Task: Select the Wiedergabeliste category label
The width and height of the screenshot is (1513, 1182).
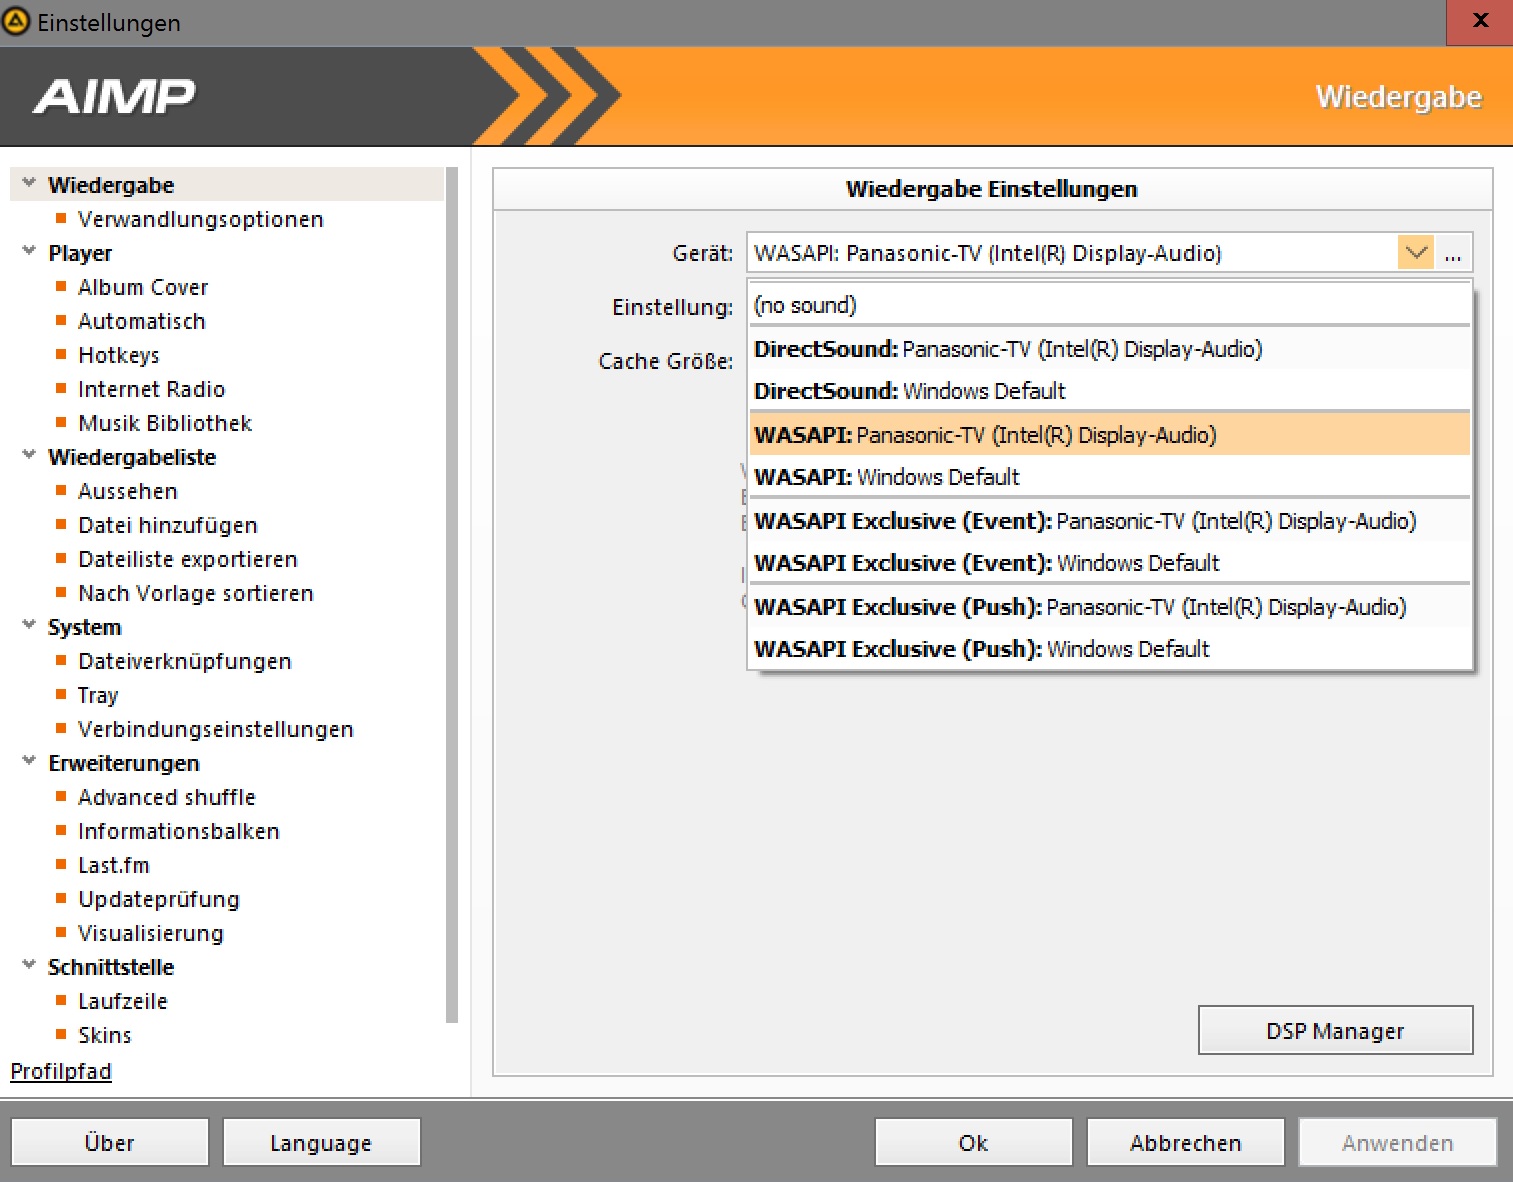Action: (132, 457)
